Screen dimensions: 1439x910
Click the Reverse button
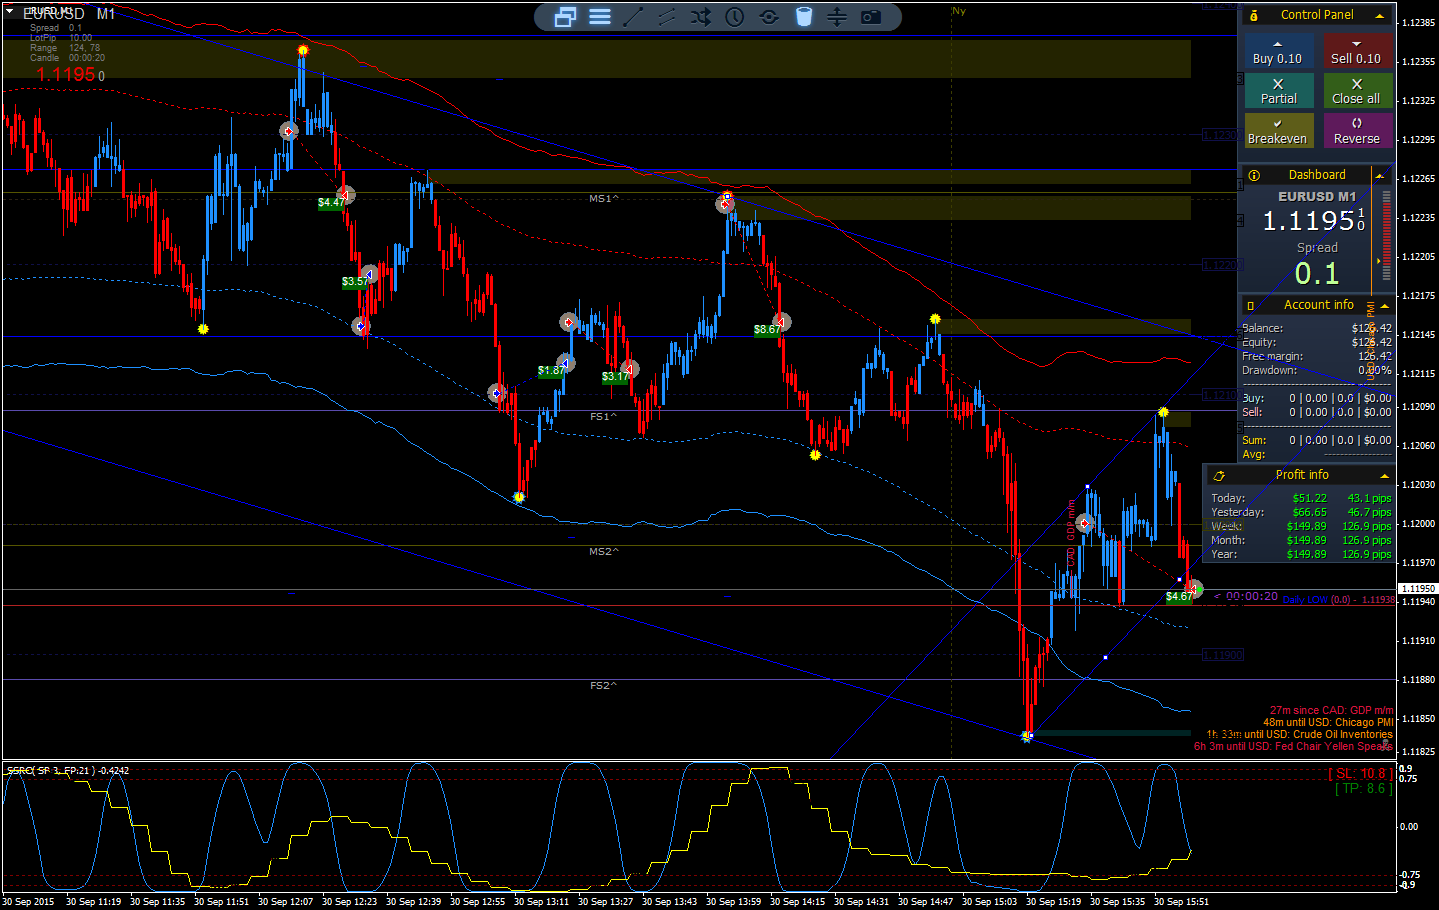[1356, 131]
